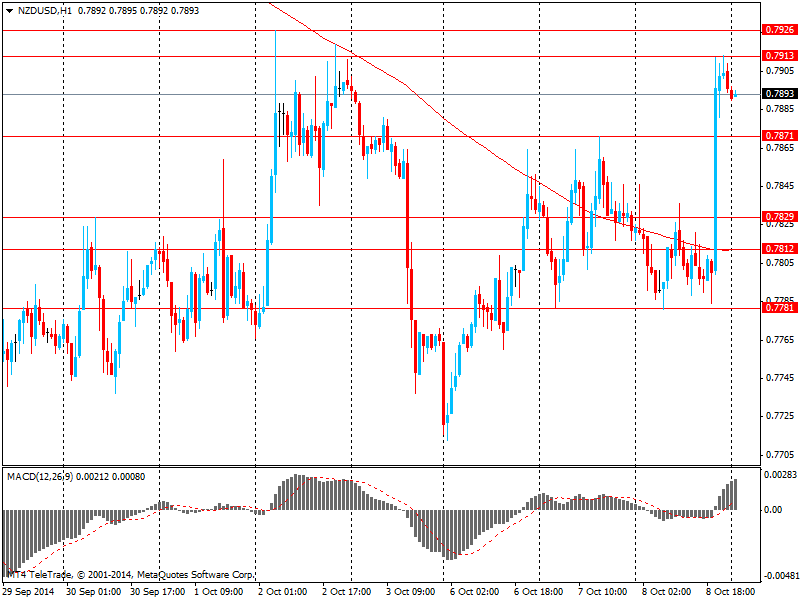Click the 1 Oct 09:00 time label
This screenshot has height=600, width=800.
click(220, 592)
